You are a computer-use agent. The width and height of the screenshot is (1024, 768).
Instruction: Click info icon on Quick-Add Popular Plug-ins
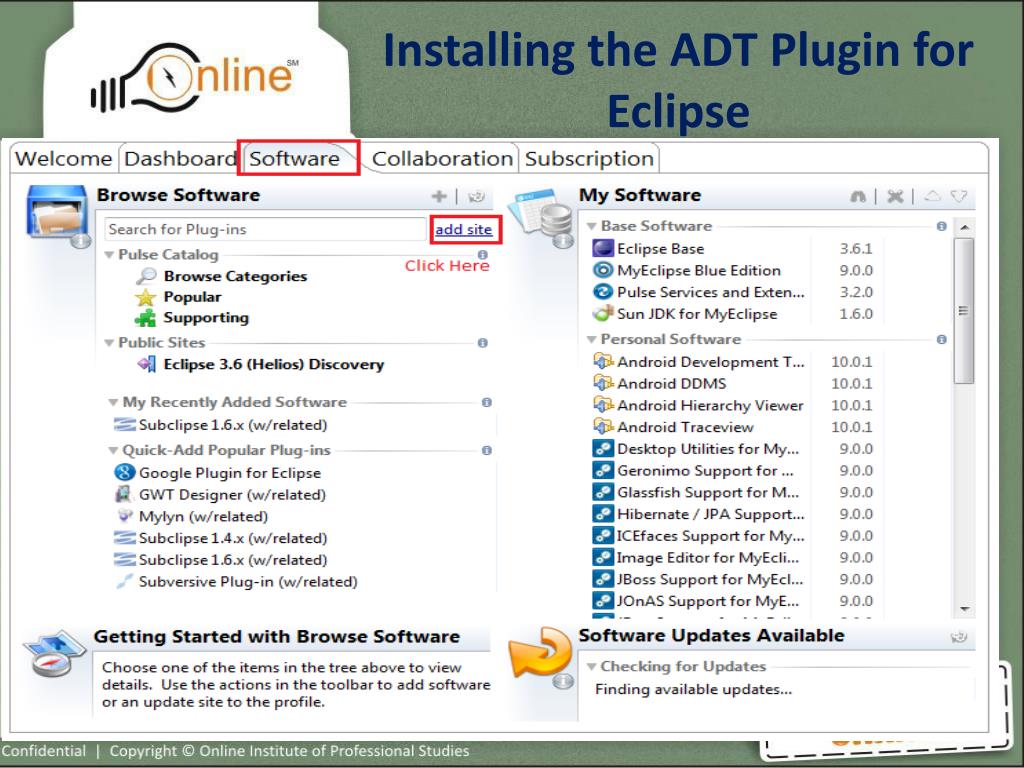(x=487, y=451)
